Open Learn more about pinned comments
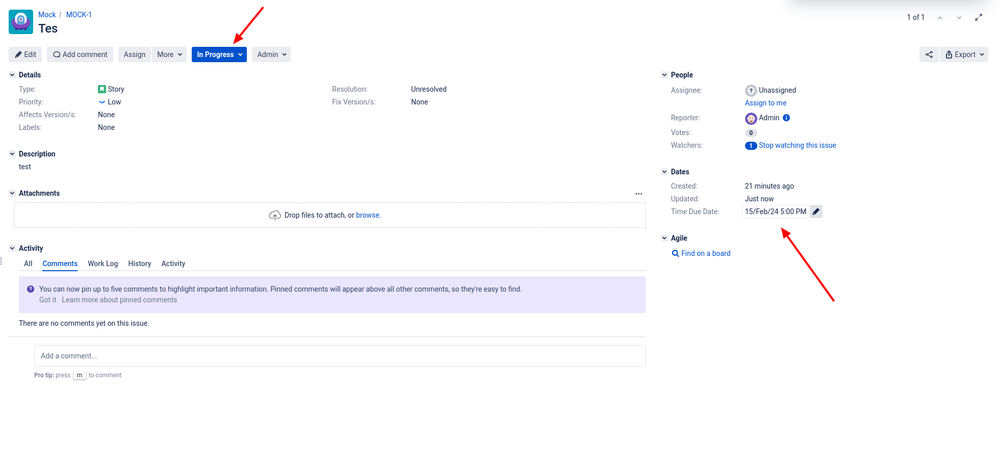999x469 pixels. 119,300
